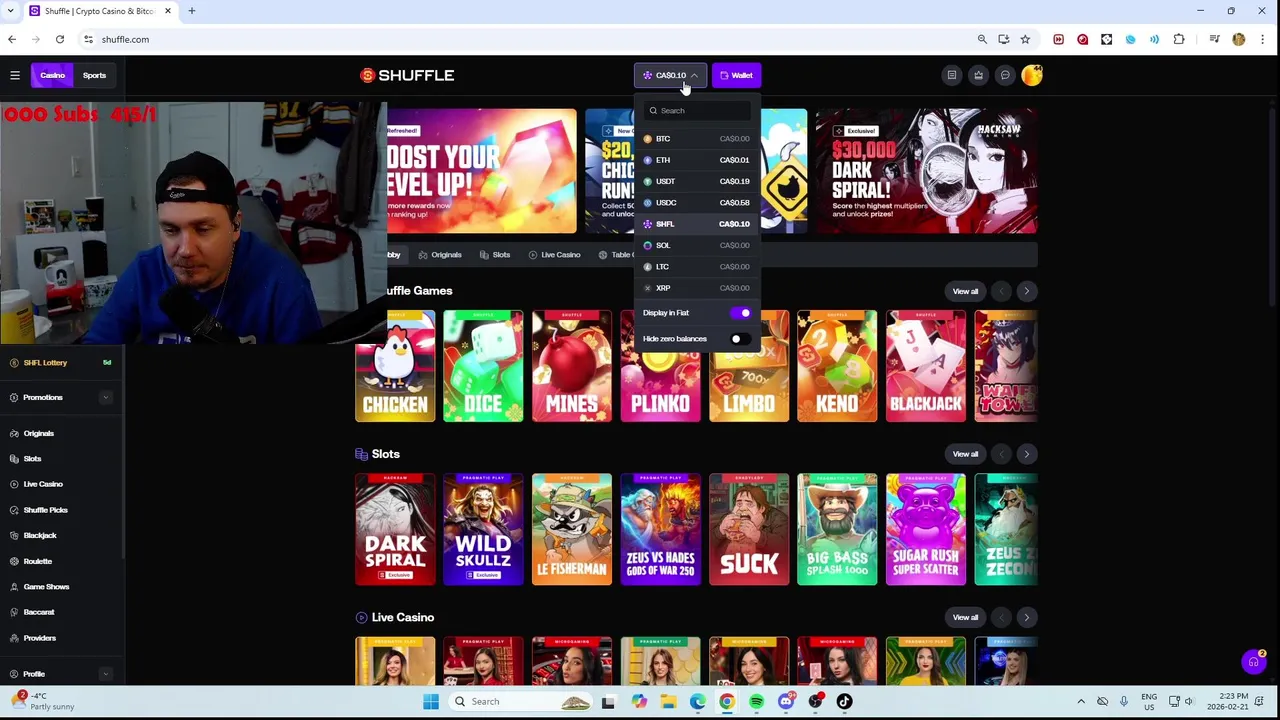Advance Live Casino carousel with next arrow
Screen dimensions: 1280x720
click(1026, 617)
